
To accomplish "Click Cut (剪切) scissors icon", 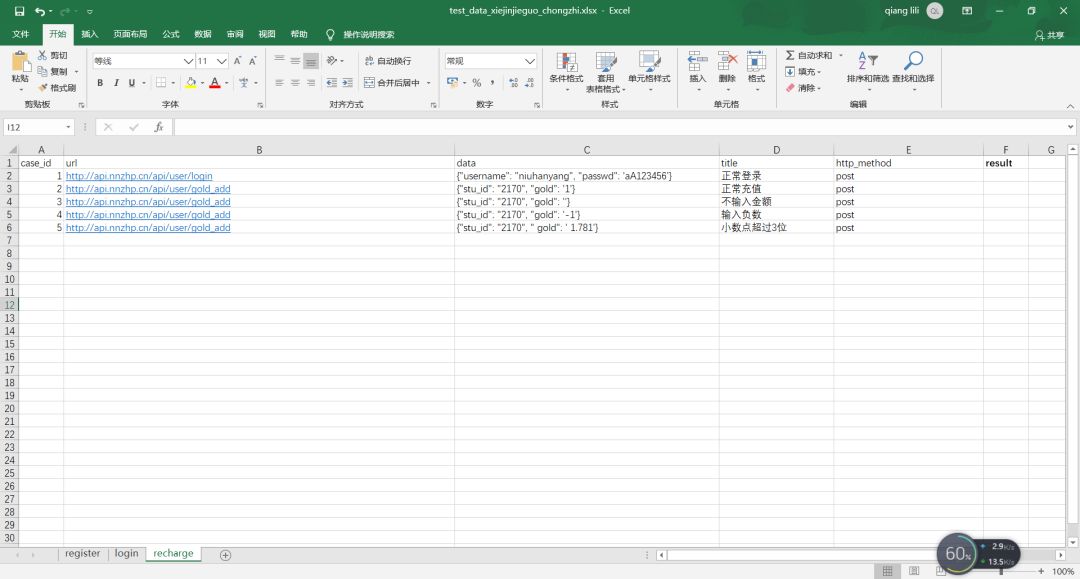I will tap(43, 55).
